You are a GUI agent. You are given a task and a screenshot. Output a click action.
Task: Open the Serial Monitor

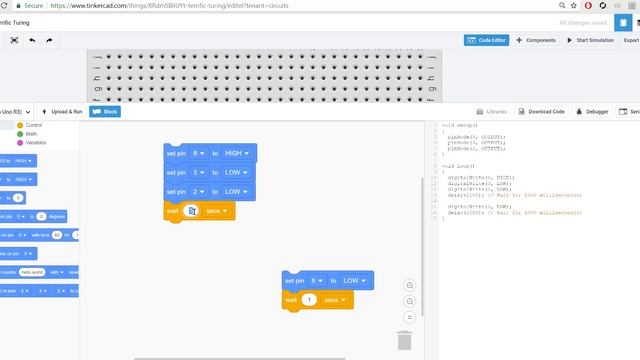pyautogui.click(x=629, y=111)
